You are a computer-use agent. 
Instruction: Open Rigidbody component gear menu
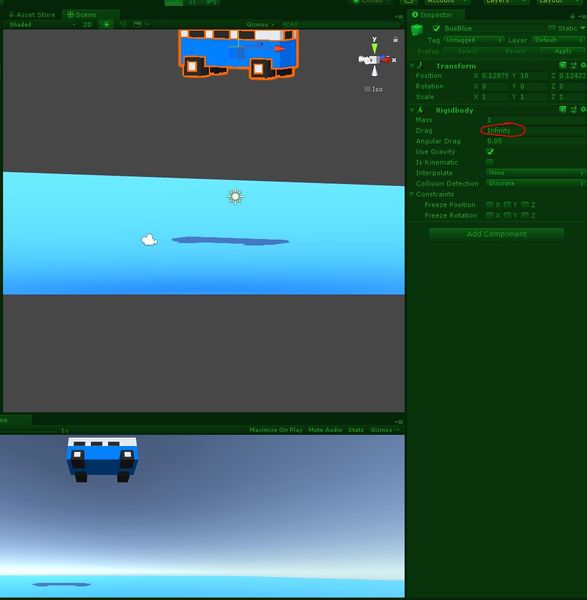click(x=583, y=110)
